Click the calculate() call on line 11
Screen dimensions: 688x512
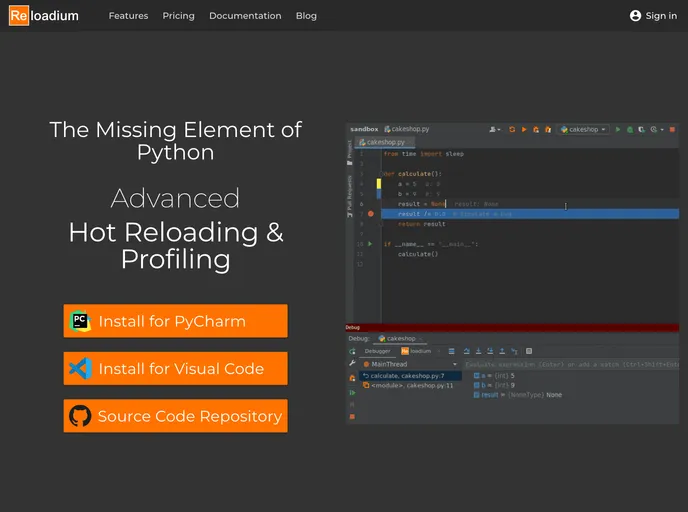tap(418, 254)
